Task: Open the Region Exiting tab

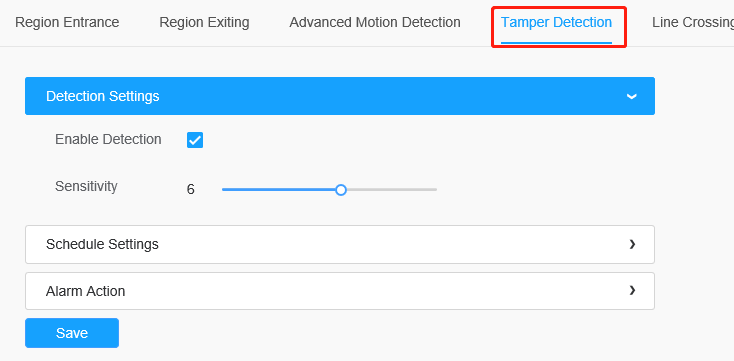Action: (x=204, y=22)
